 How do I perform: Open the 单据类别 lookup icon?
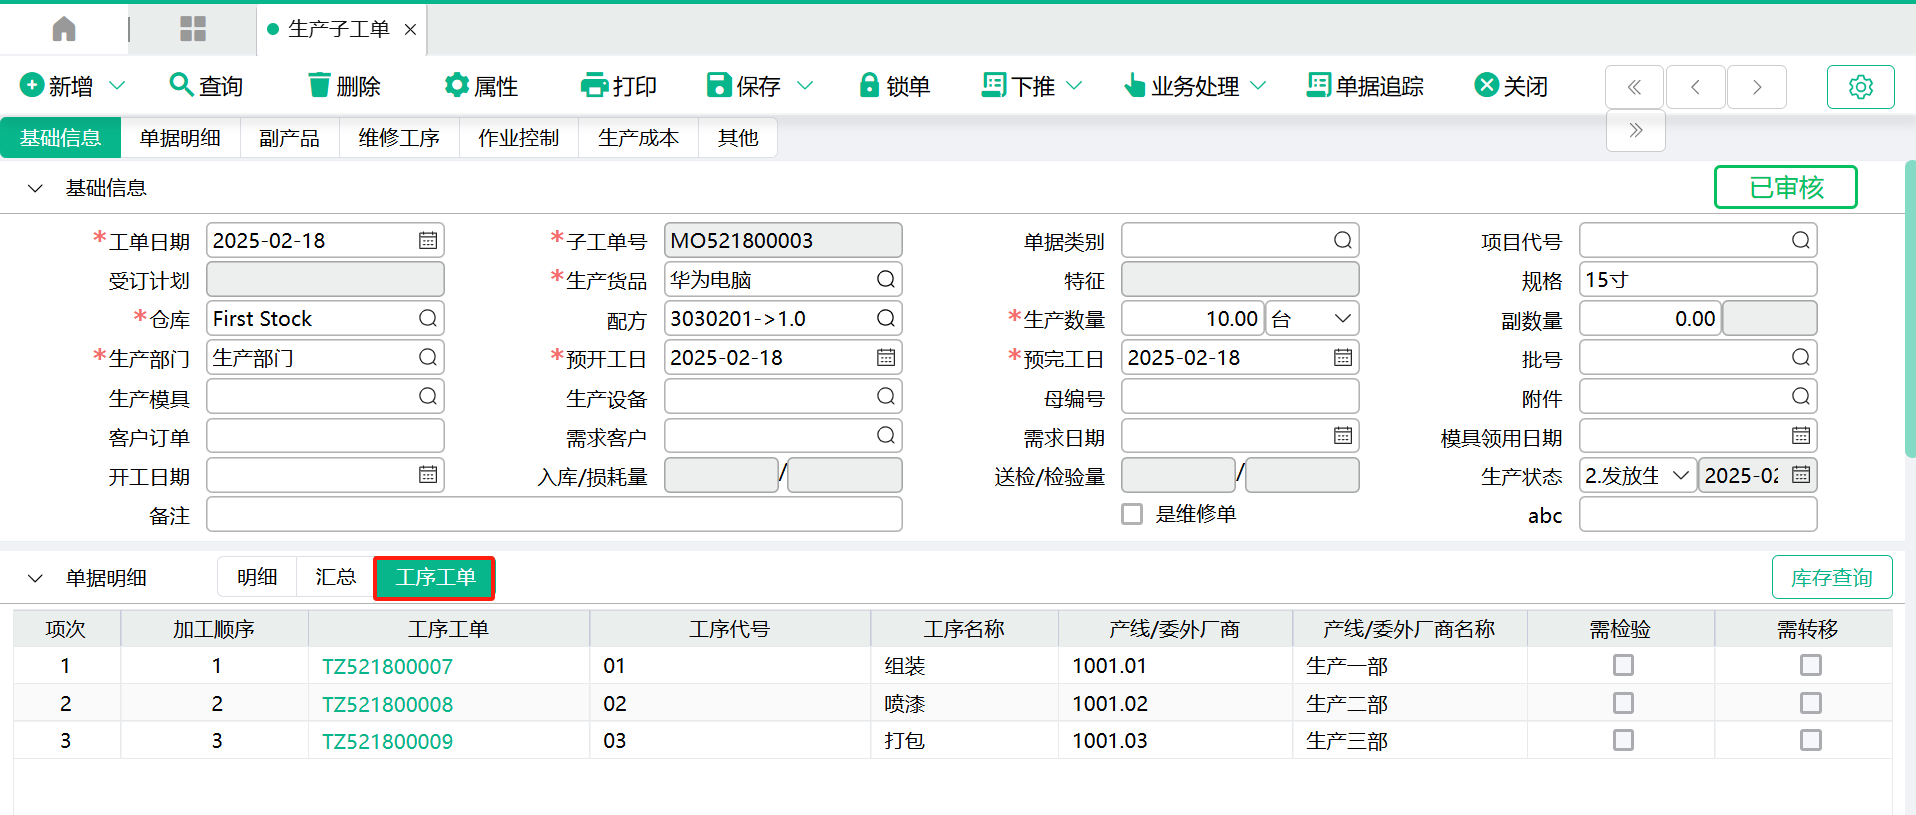(1343, 240)
